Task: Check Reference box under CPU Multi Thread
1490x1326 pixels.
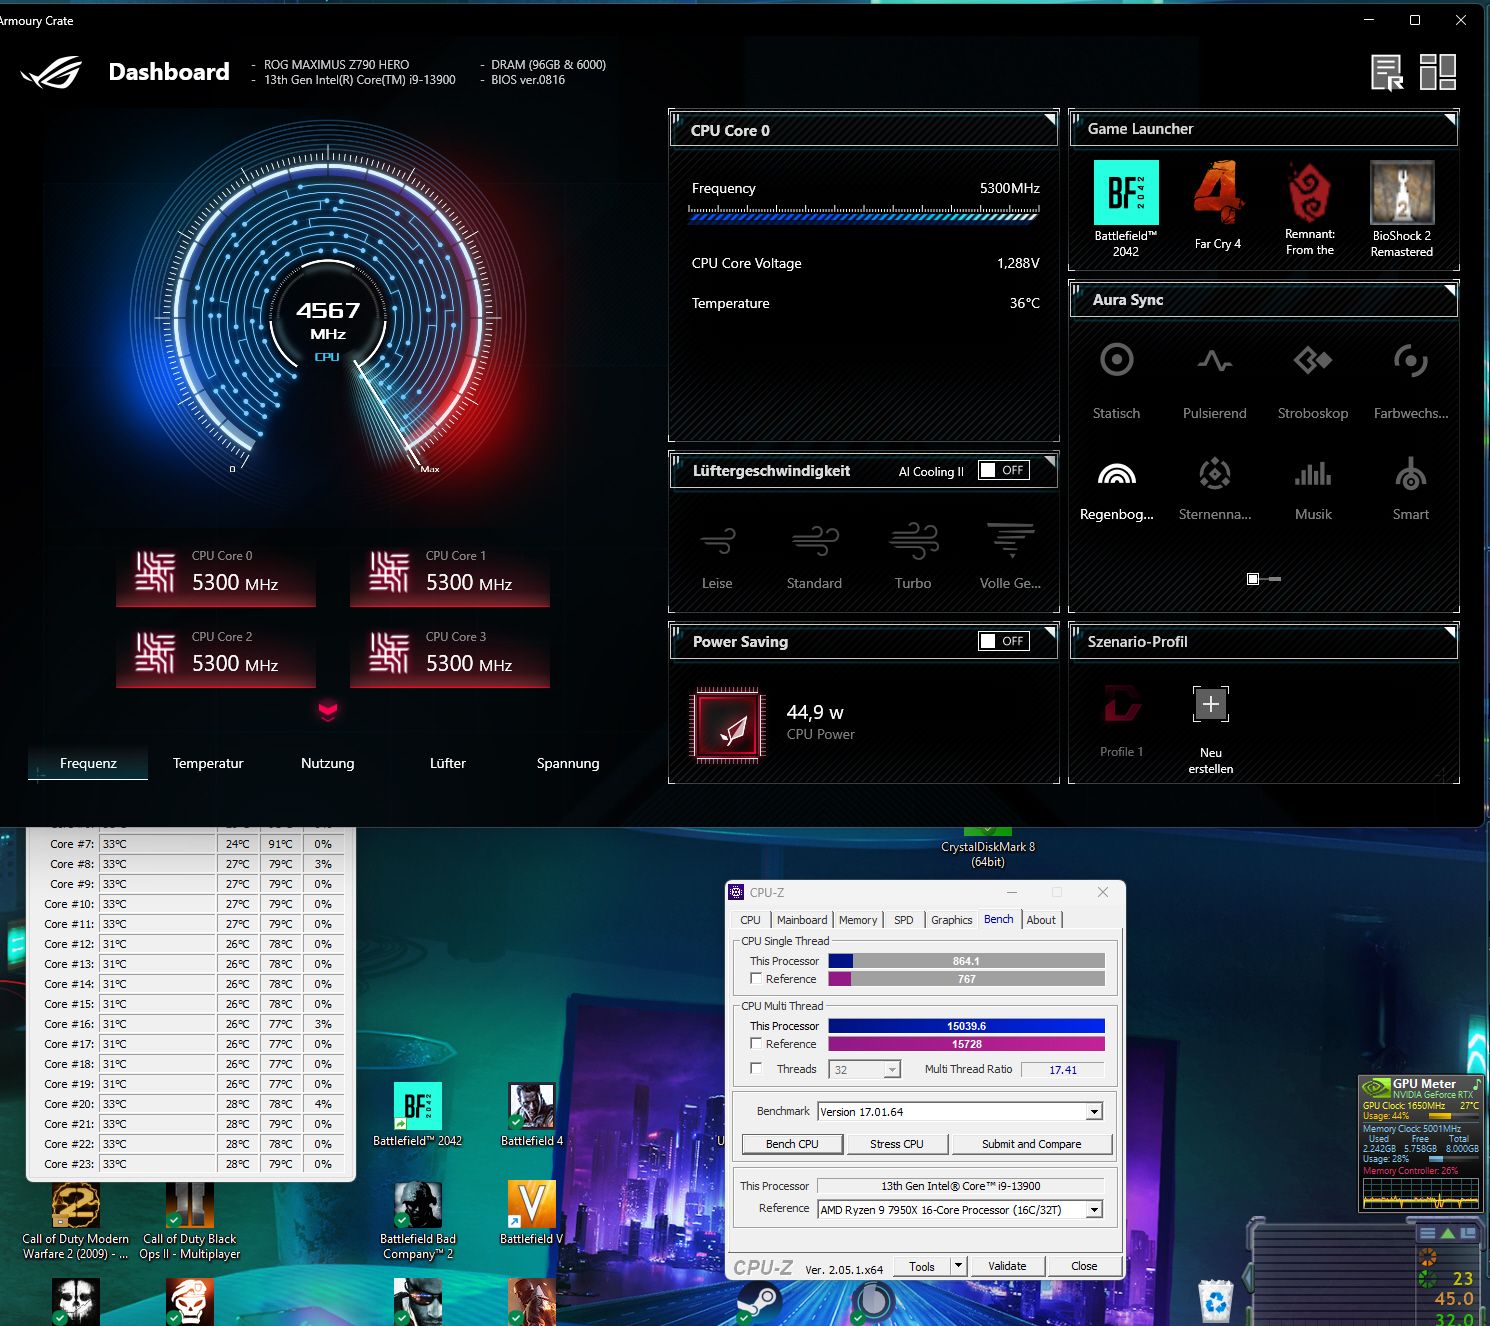Action: (x=756, y=1044)
